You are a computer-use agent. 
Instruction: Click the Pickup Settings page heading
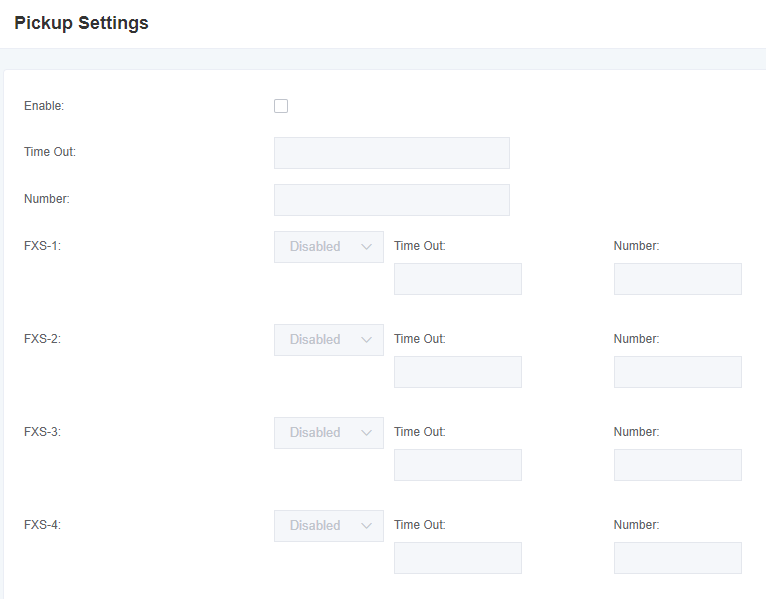coord(82,23)
